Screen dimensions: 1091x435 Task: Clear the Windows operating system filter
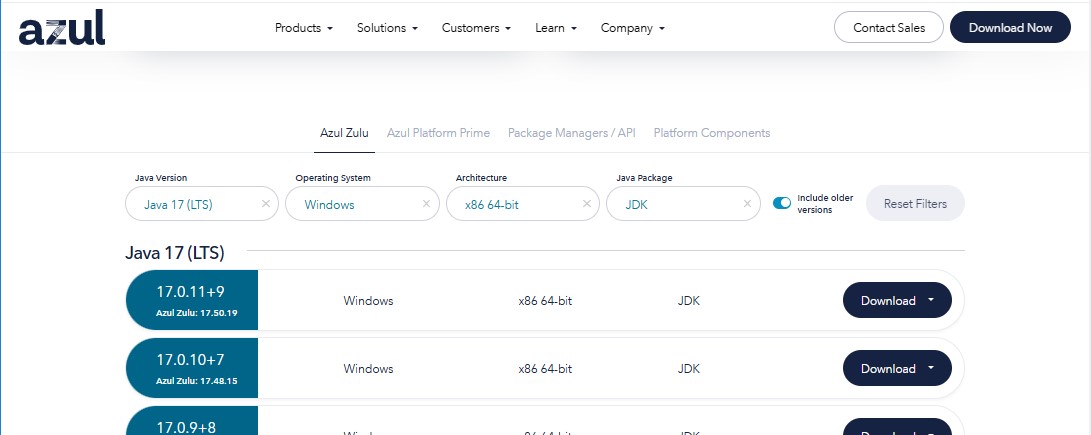[x=427, y=204]
